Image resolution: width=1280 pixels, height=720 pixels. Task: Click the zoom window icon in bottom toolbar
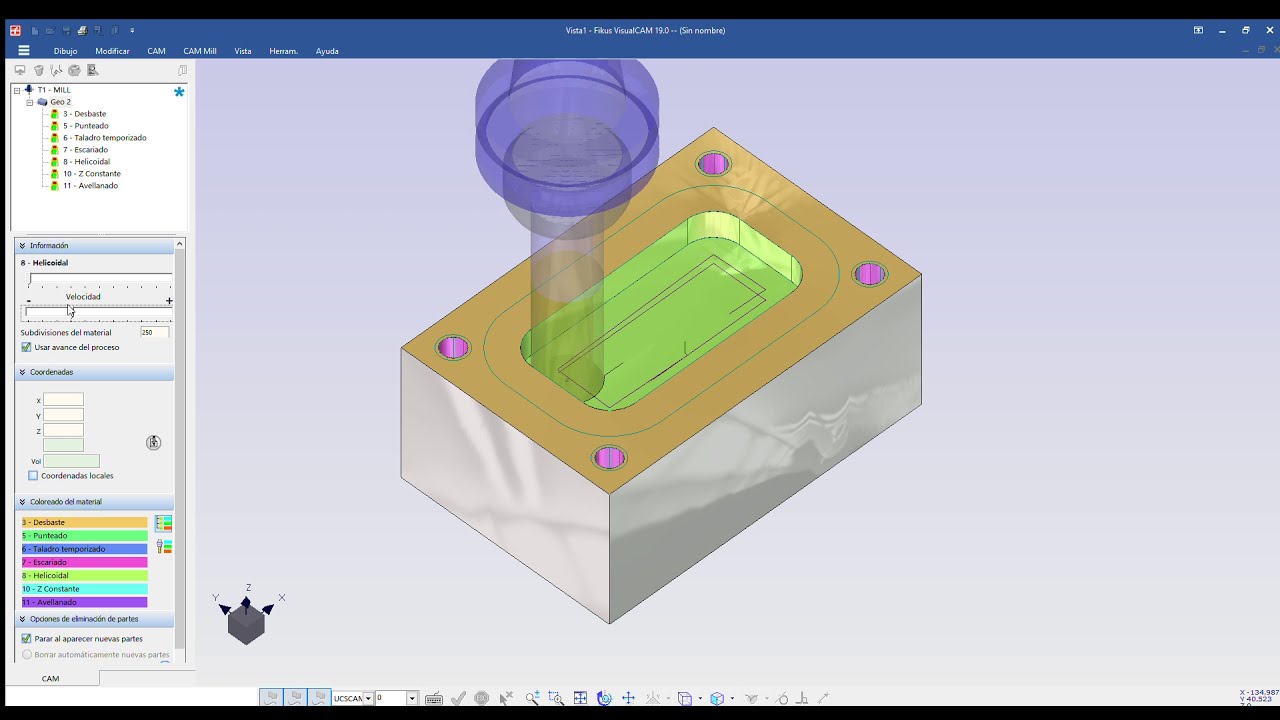pos(556,698)
